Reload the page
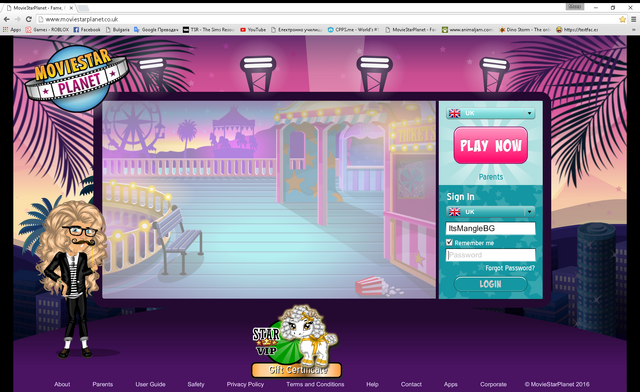Image resolution: width=640 pixels, height=392 pixels. [28, 19]
